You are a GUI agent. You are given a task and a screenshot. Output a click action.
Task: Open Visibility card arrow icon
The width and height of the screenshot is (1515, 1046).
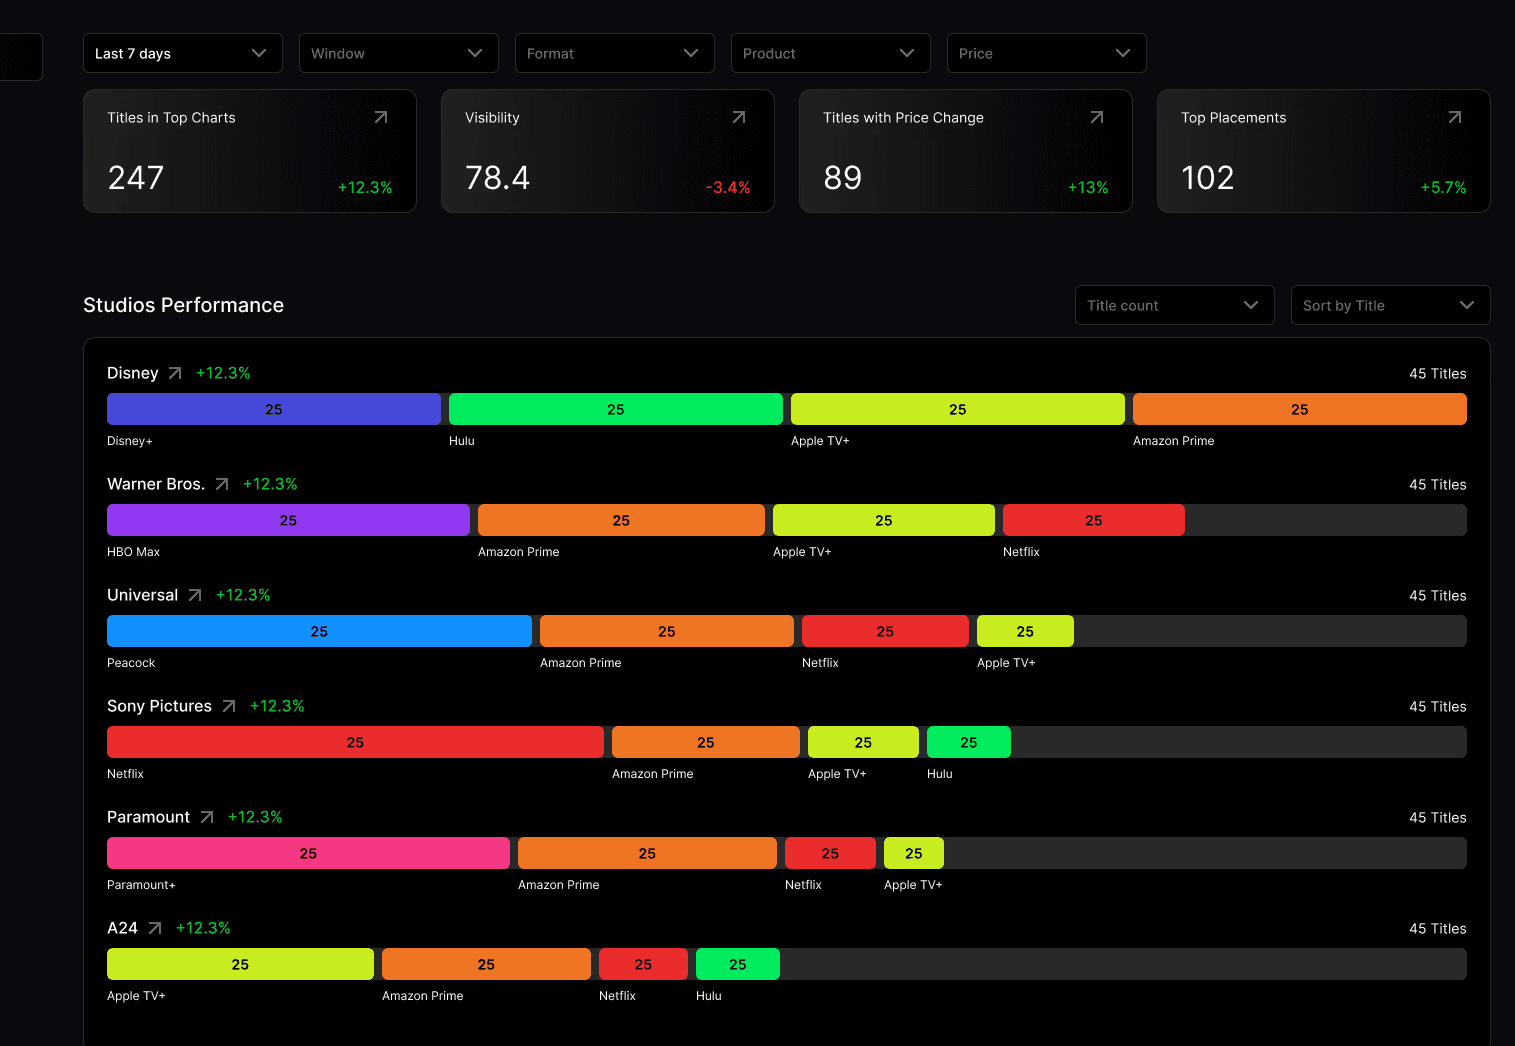739,117
